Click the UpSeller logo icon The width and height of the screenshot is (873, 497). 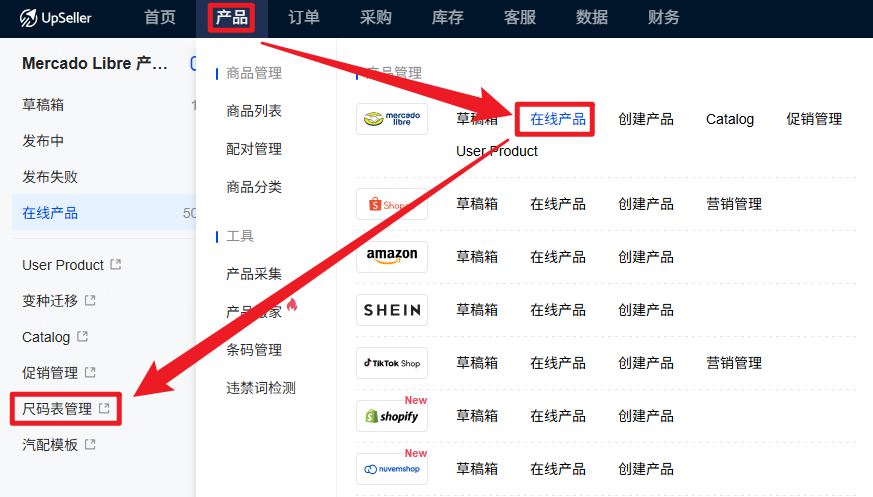[25, 17]
